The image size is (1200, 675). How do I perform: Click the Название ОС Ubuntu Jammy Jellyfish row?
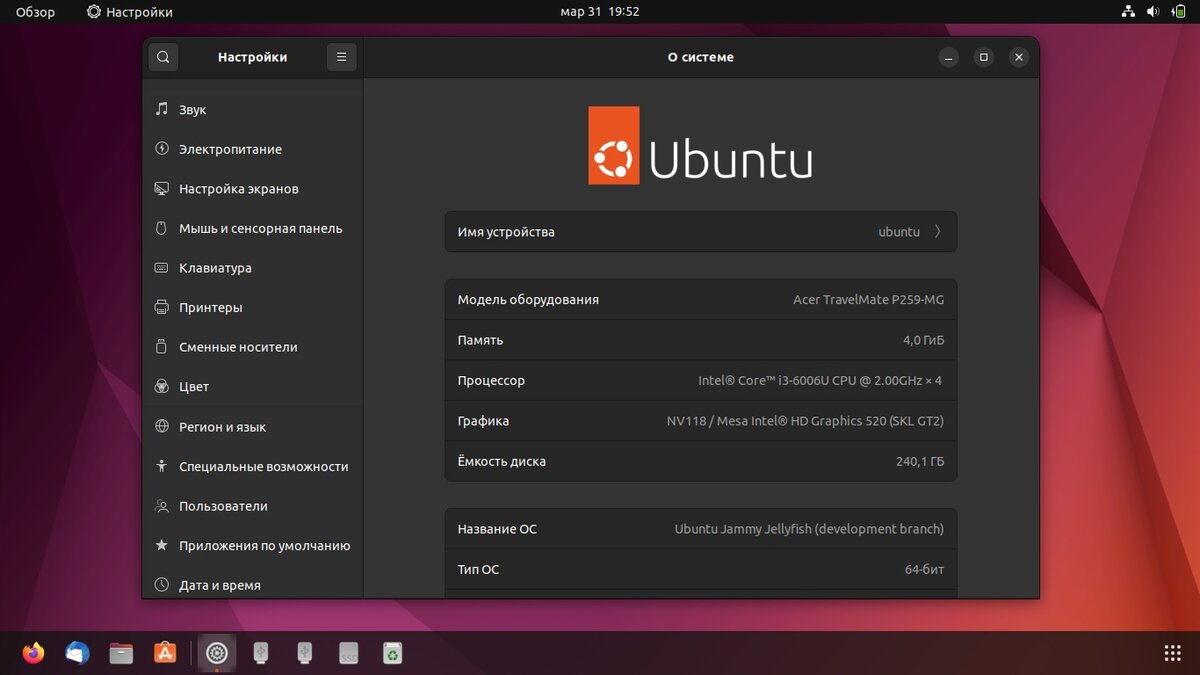(700, 528)
